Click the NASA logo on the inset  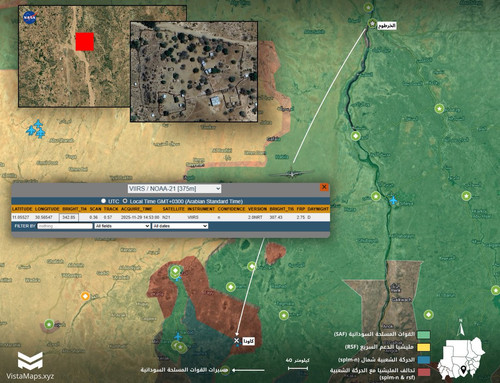pos(30,18)
